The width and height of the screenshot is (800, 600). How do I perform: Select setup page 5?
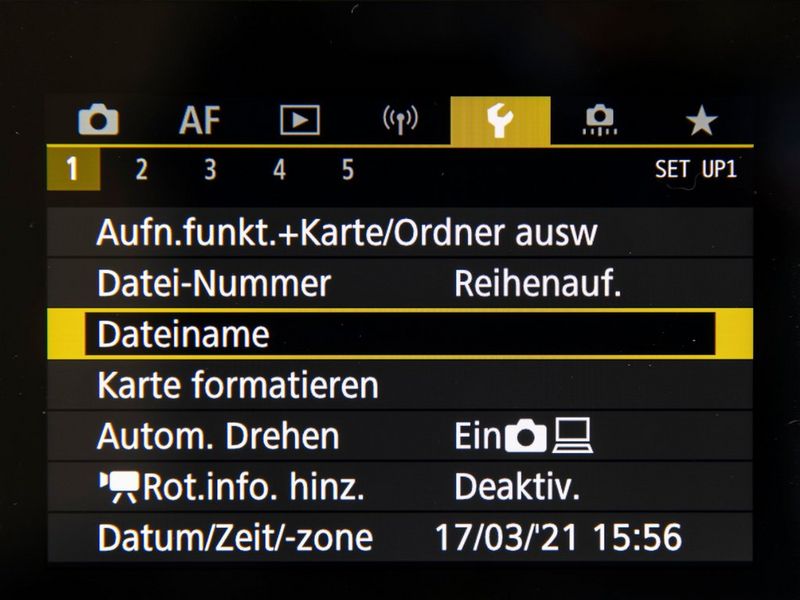point(348,169)
